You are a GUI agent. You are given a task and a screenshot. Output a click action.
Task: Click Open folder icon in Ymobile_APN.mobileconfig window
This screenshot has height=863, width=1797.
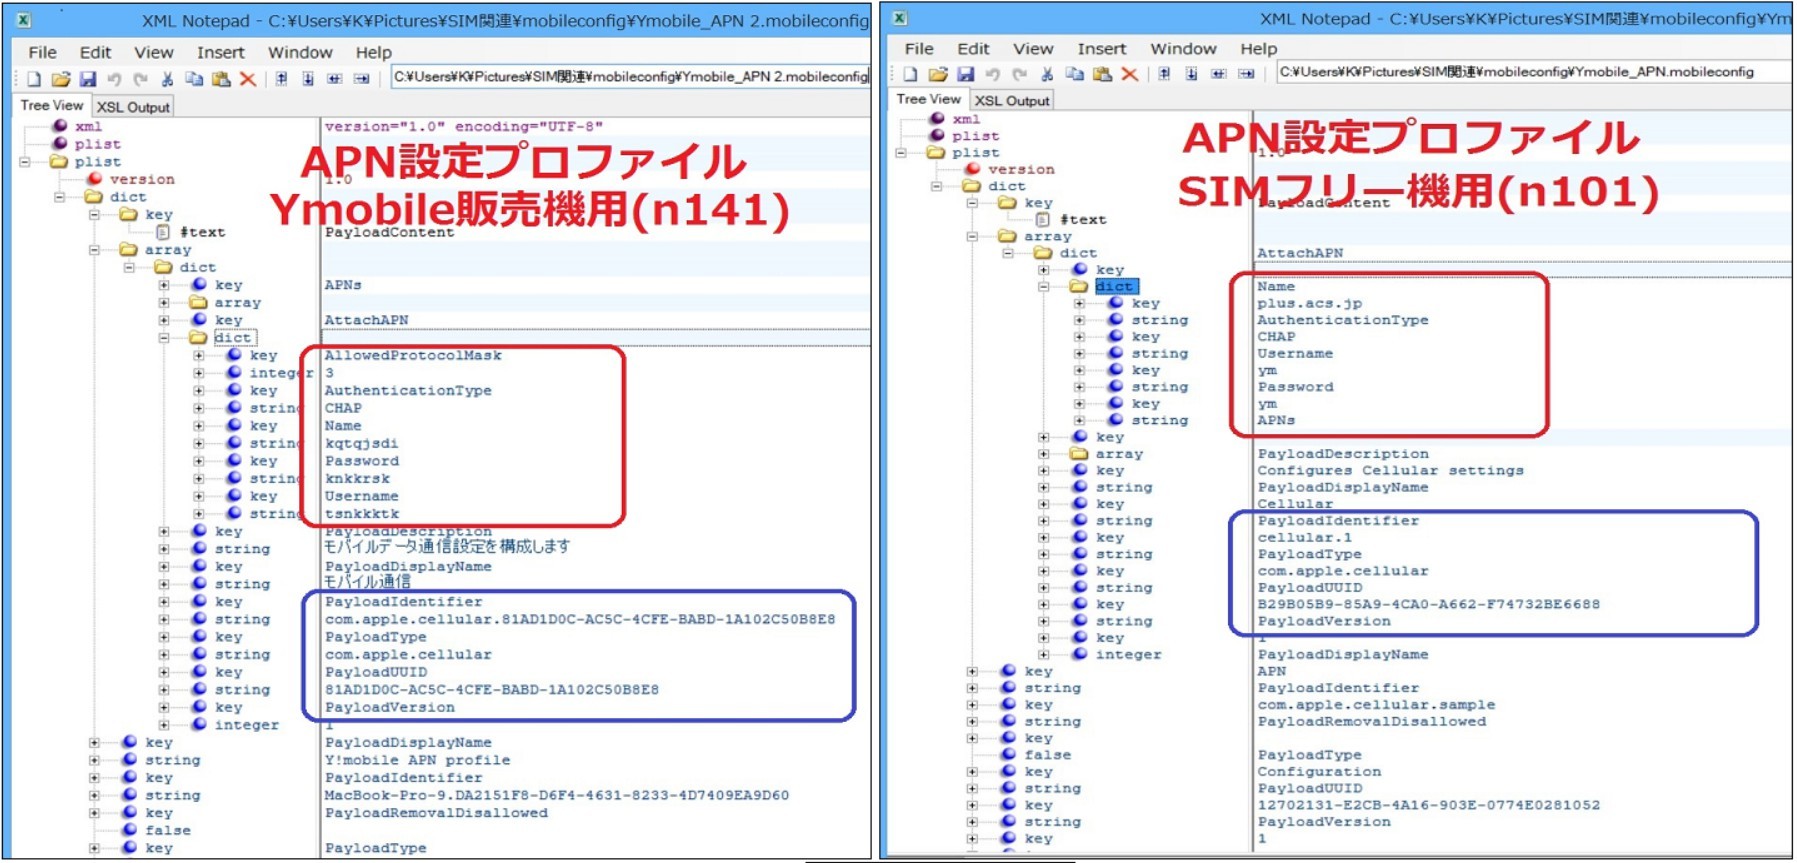tap(937, 74)
